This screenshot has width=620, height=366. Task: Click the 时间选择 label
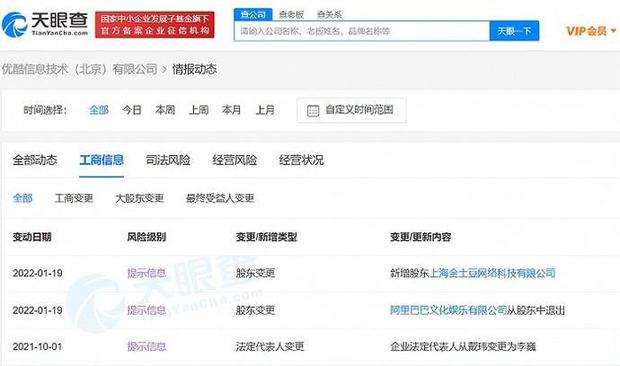tap(45, 110)
